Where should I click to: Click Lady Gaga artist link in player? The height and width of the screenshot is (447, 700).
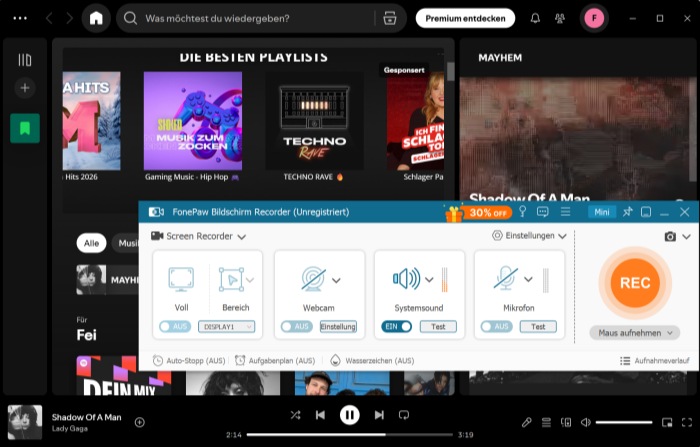point(70,429)
